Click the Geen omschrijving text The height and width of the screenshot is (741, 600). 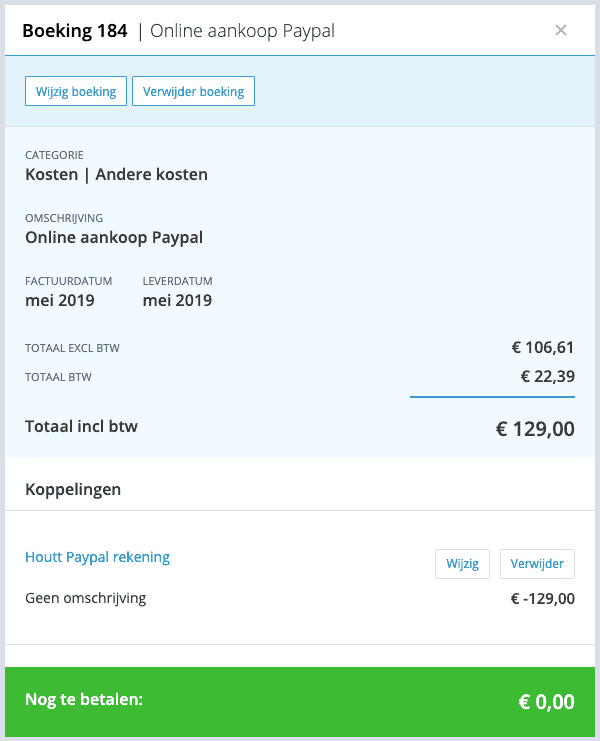tap(86, 598)
